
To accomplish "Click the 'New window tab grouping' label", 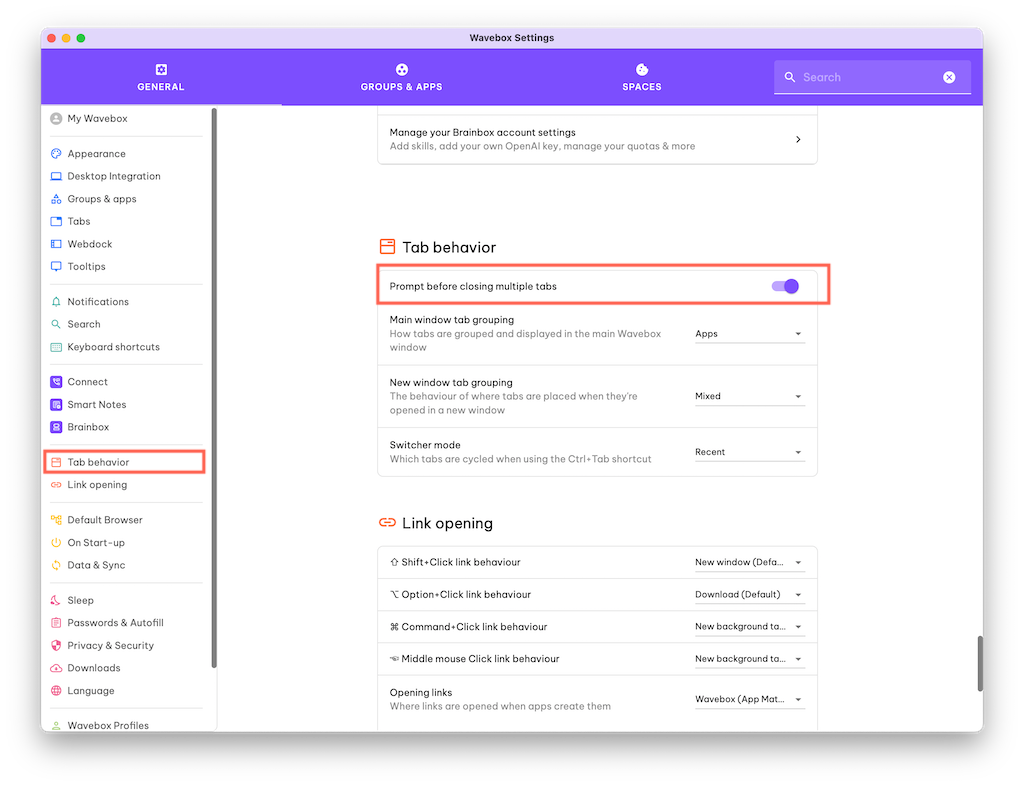I will (x=451, y=383).
